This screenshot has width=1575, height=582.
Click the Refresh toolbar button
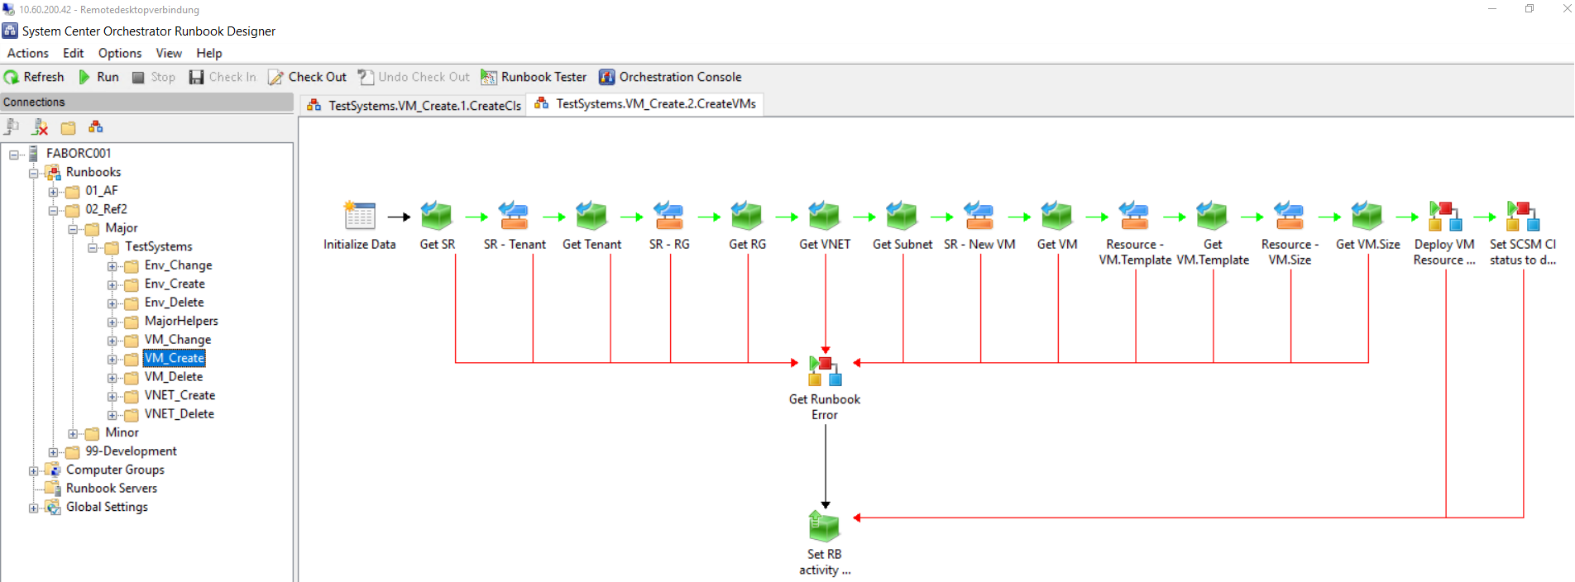coord(34,77)
